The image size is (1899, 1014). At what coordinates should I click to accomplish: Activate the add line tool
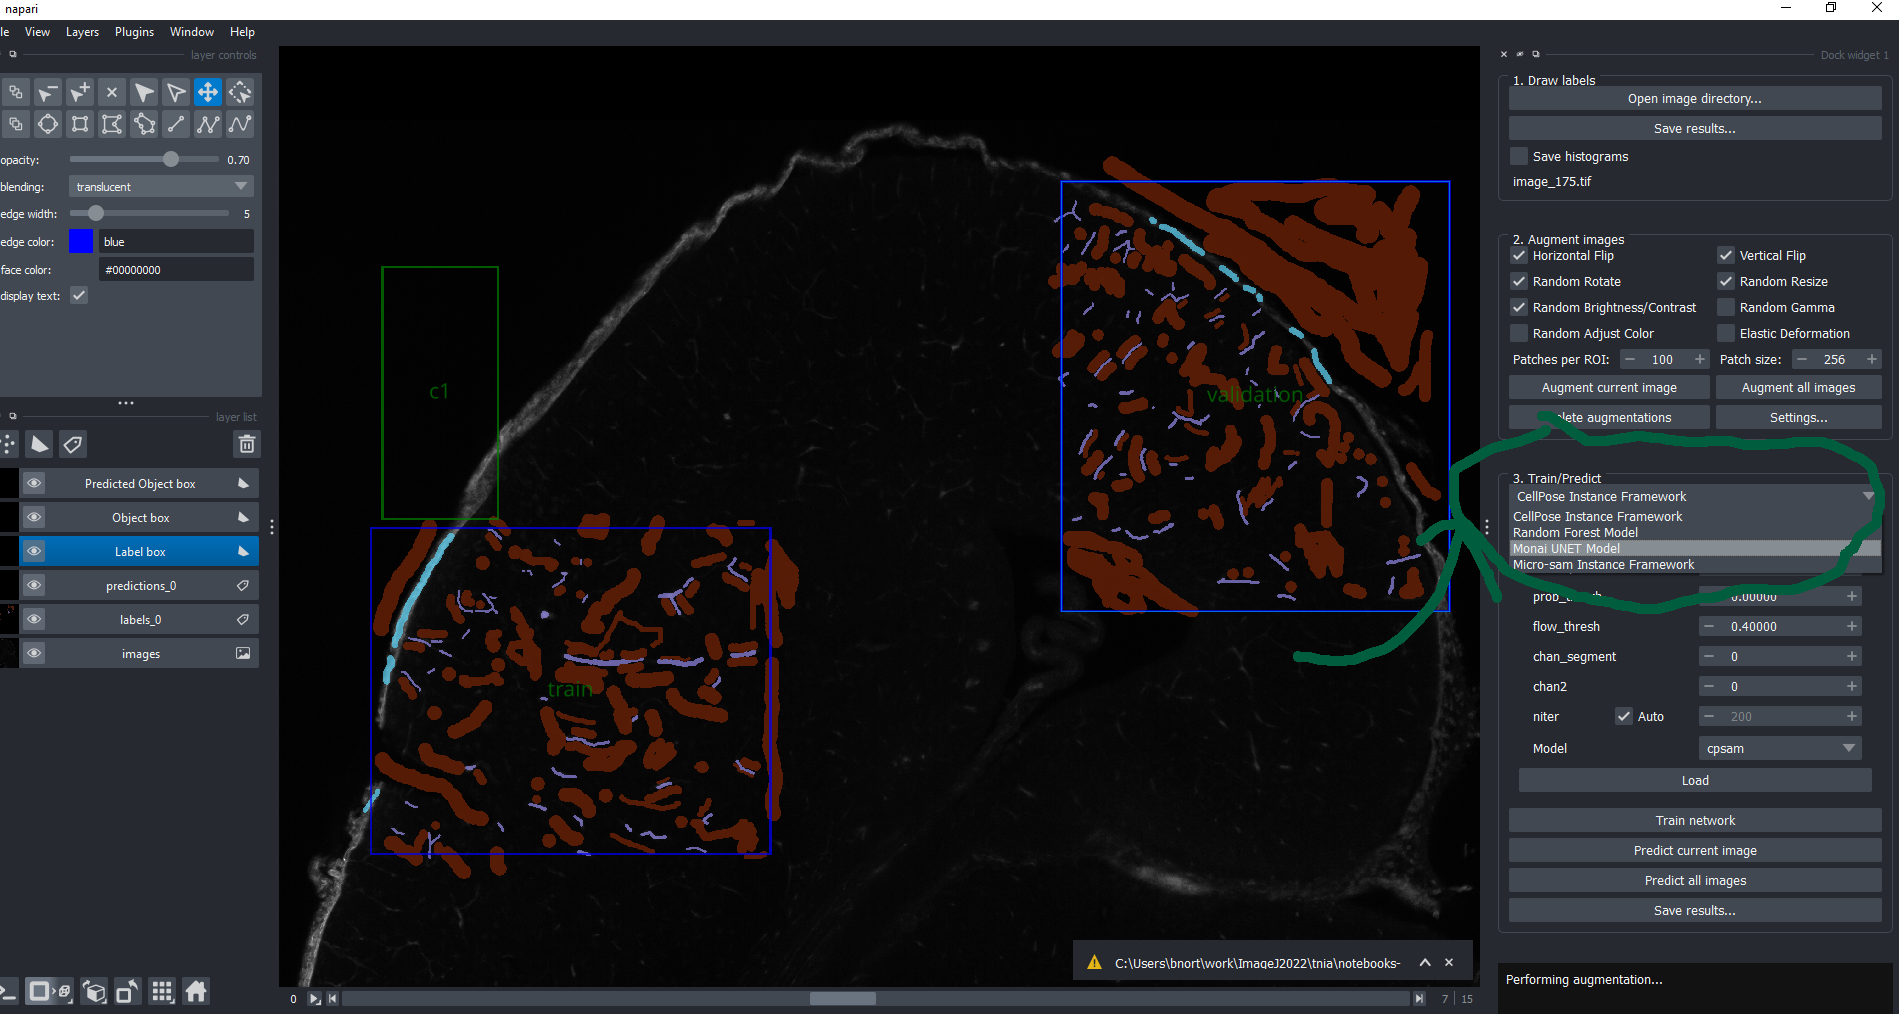click(176, 124)
